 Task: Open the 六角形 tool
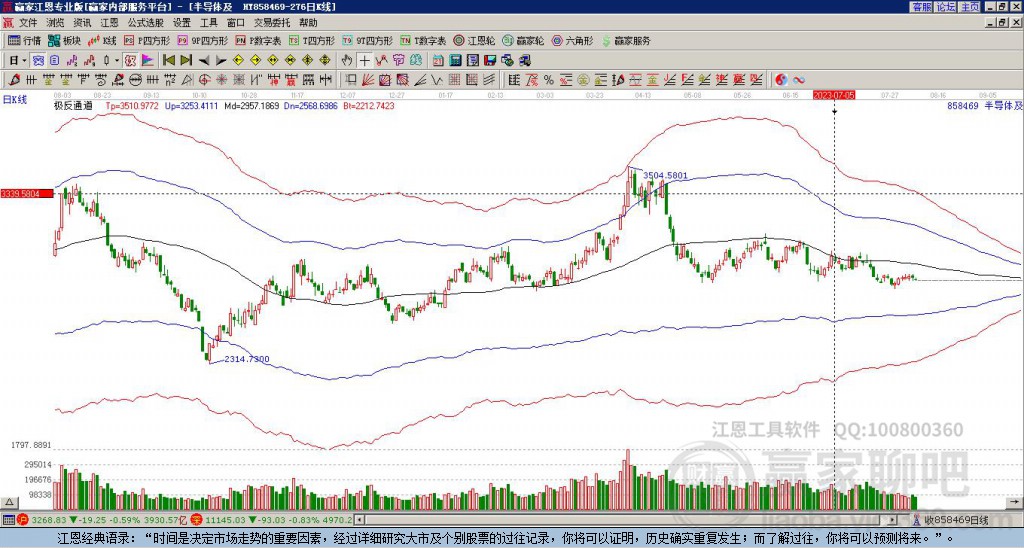coord(573,40)
